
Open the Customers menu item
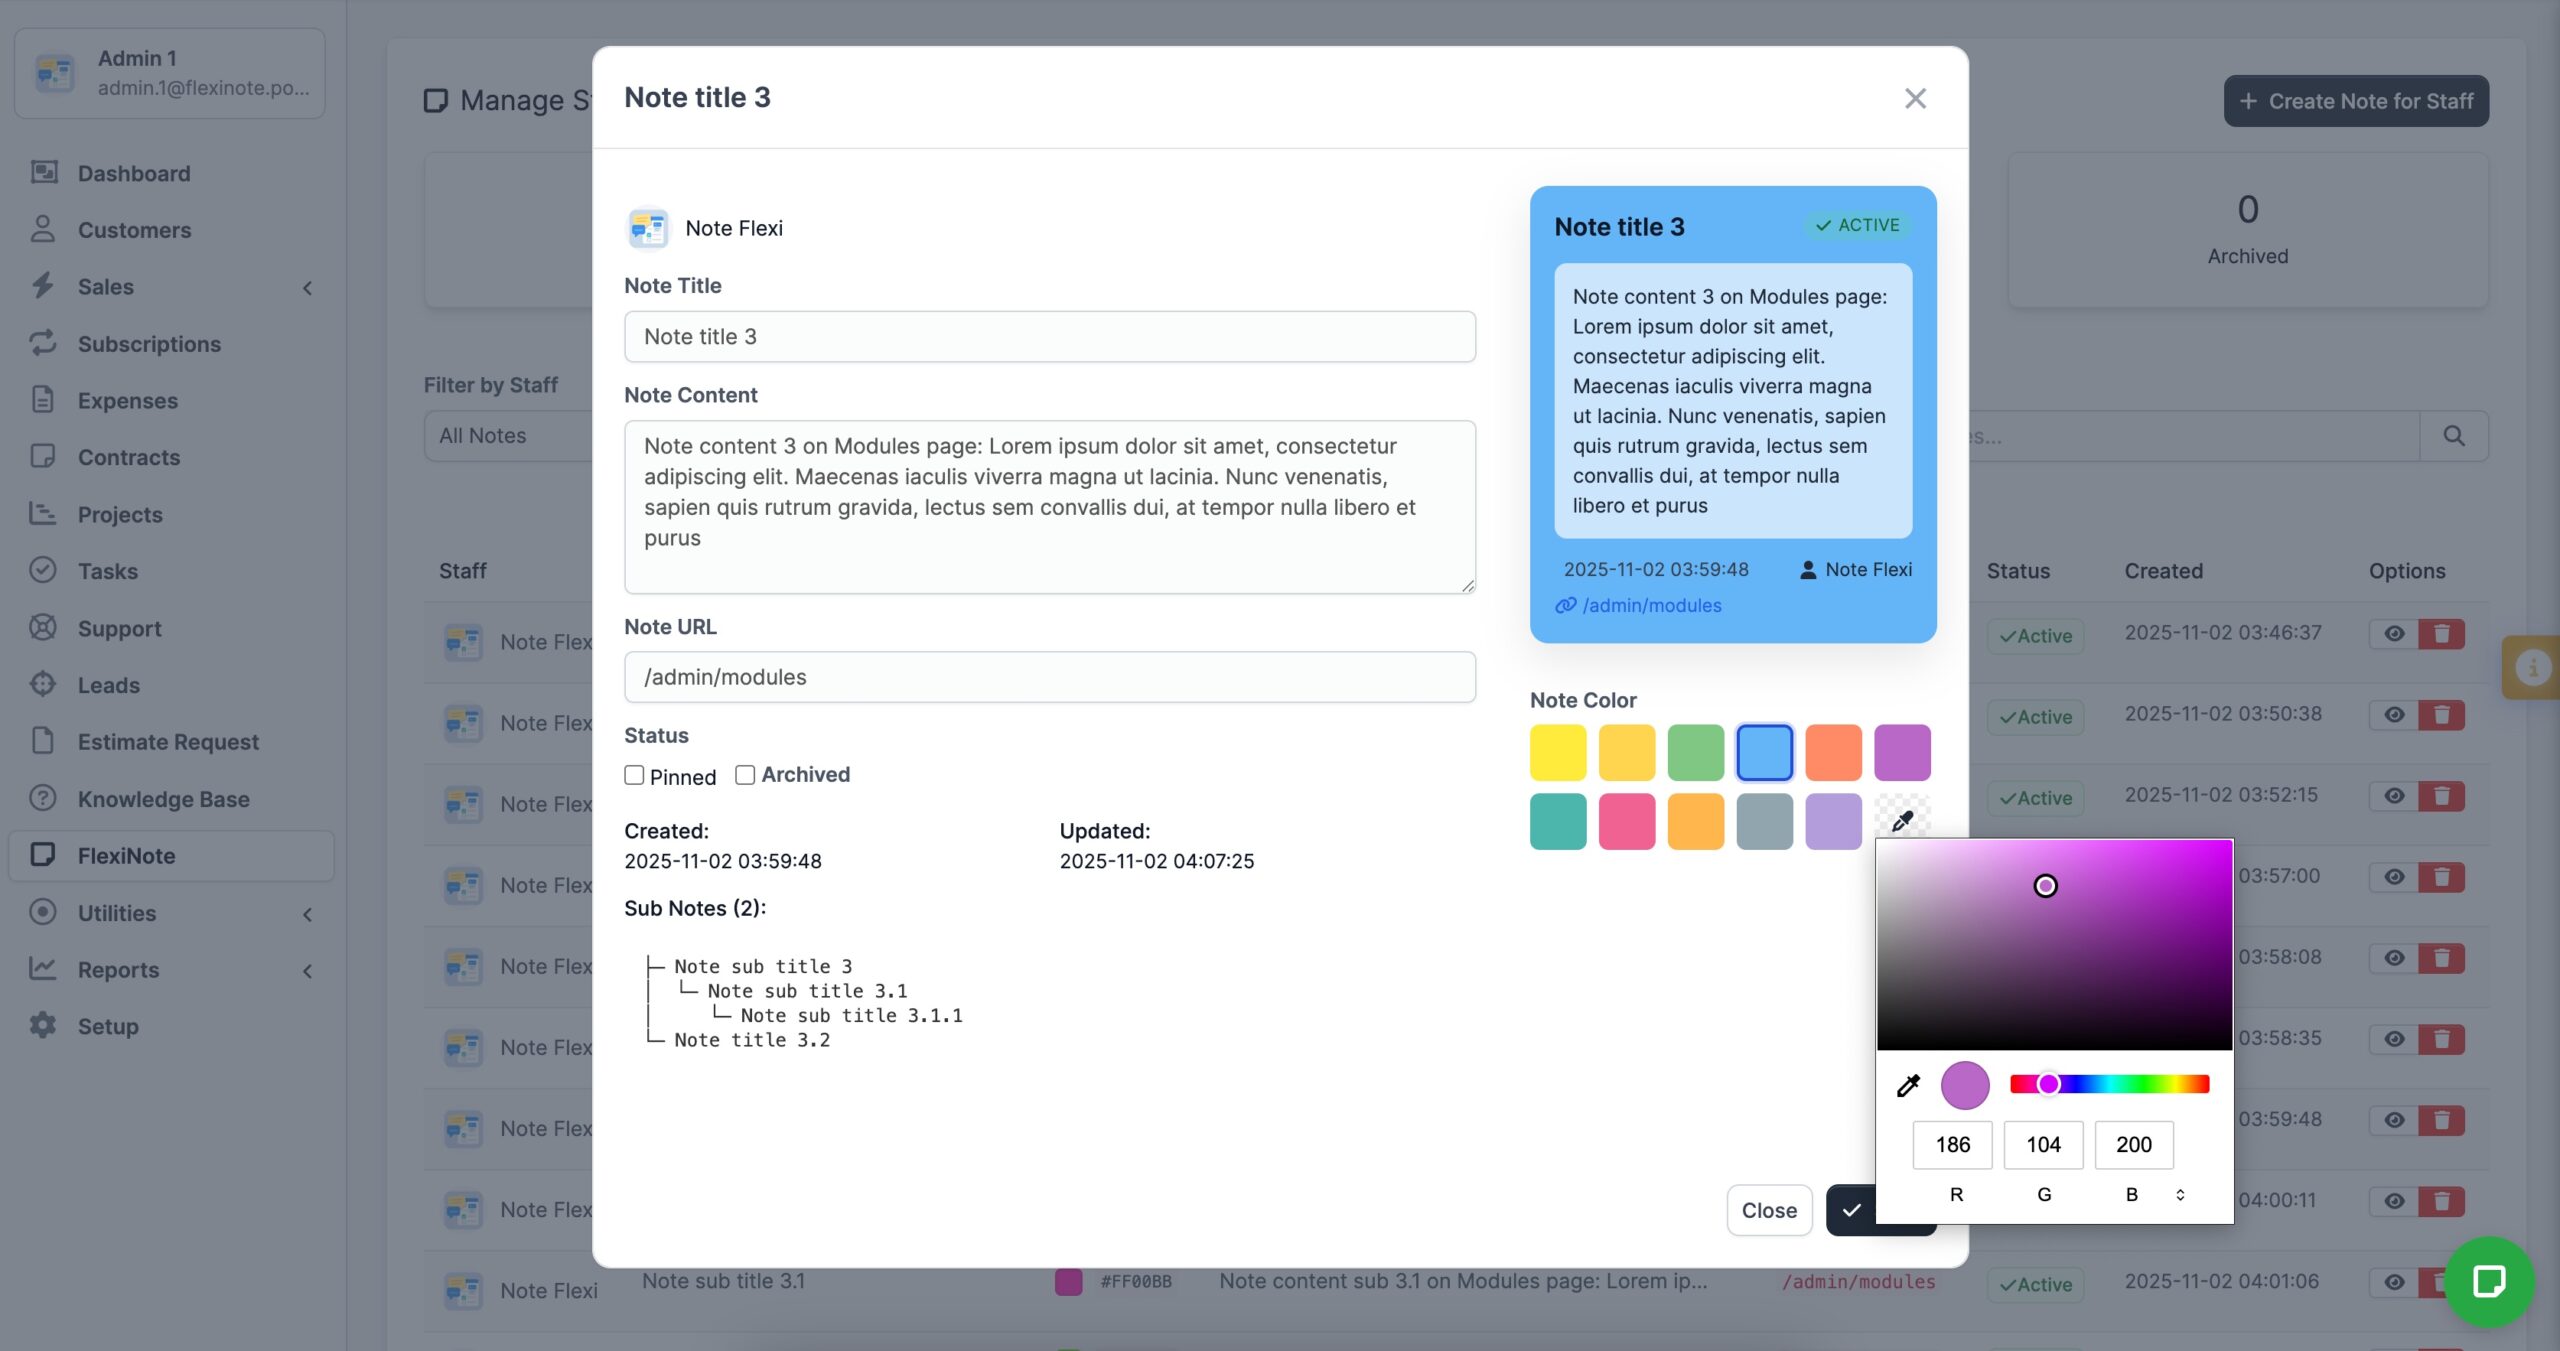134,230
